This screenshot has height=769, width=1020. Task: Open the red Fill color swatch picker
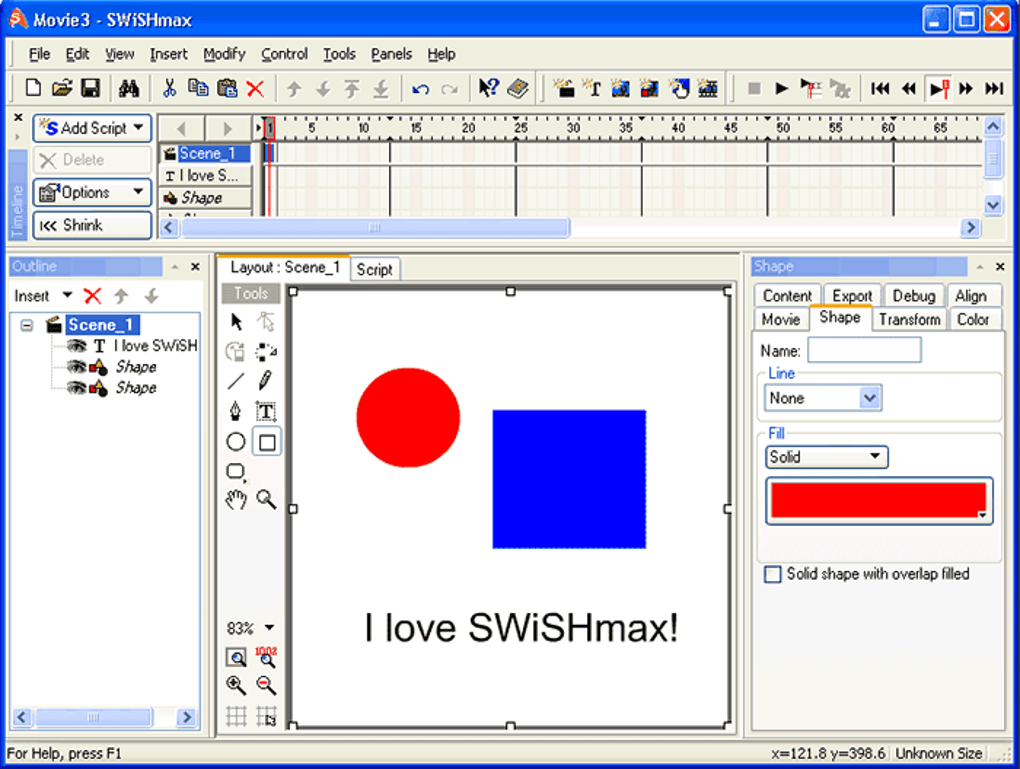(878, 498)
